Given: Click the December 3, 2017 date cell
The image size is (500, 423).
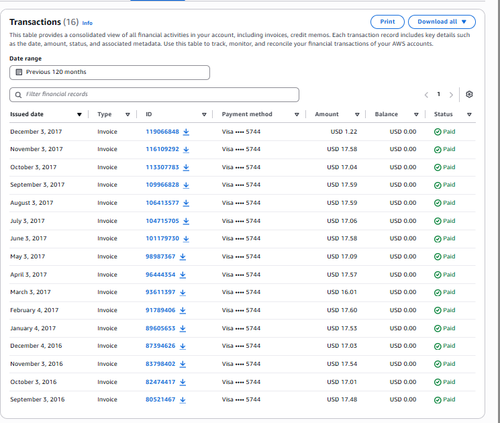Looking at the screenshot, I should tap(36, 132).
